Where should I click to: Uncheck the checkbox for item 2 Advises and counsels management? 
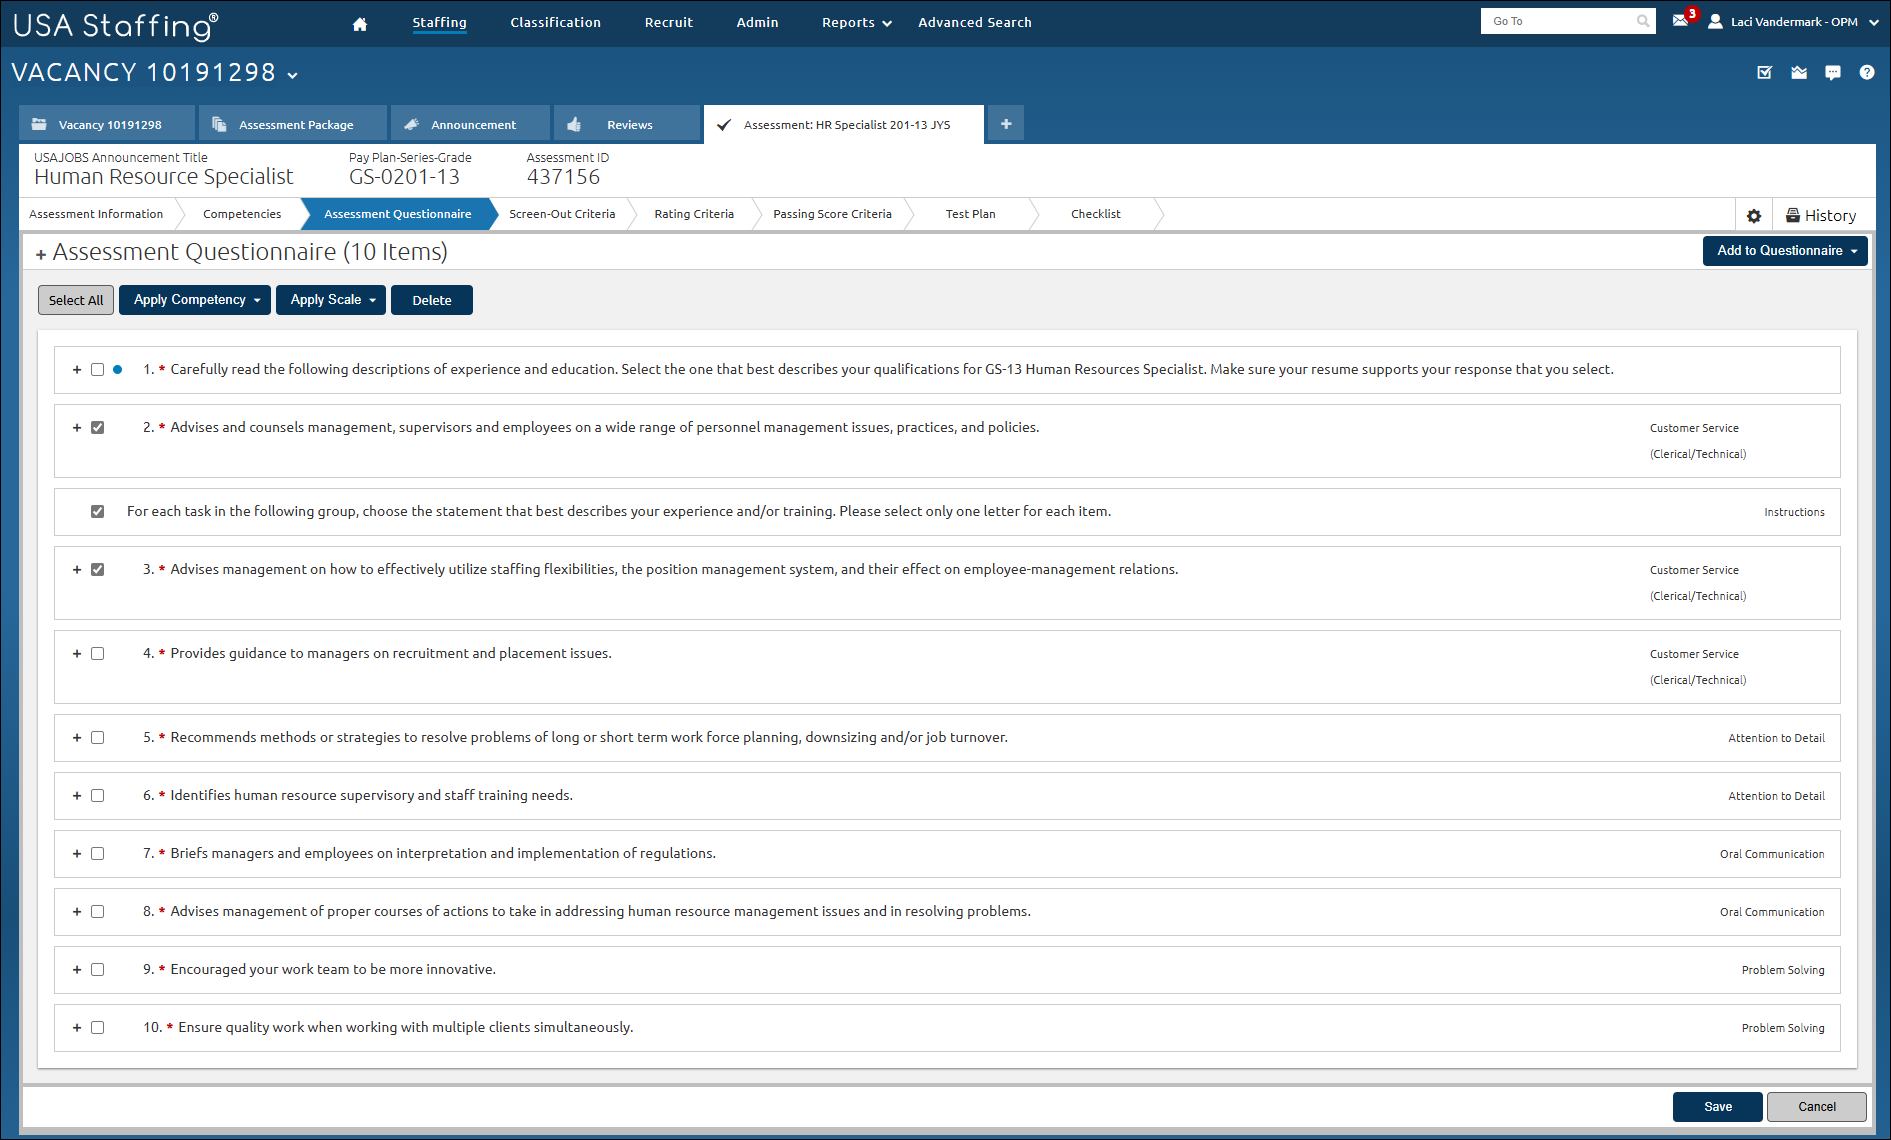coord(97,428)
